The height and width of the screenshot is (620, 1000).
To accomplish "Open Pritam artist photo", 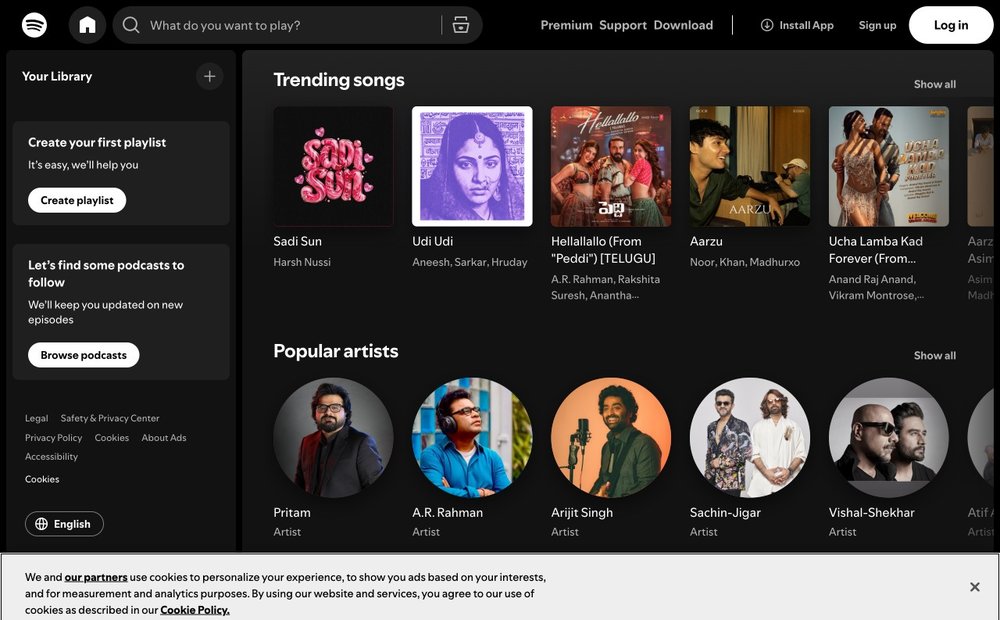I will point(334,438).
